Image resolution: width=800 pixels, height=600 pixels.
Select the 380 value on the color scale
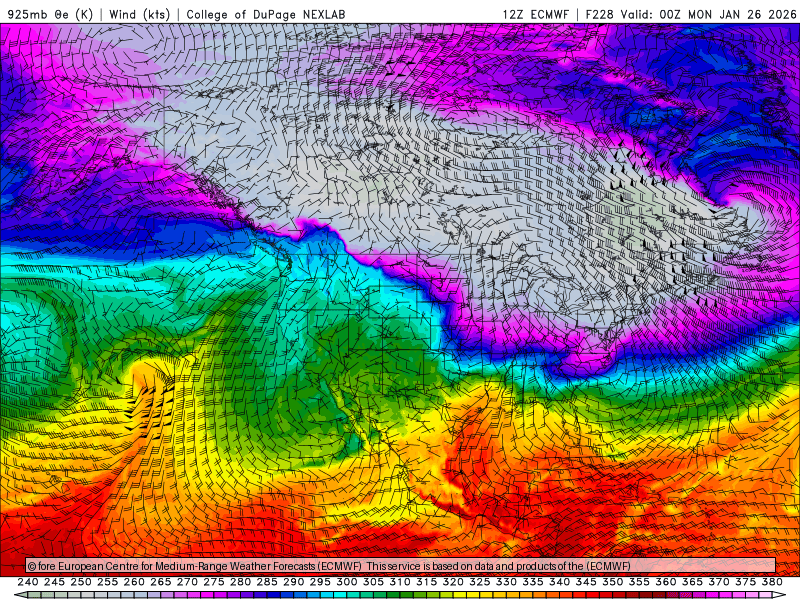click(772, 582)
